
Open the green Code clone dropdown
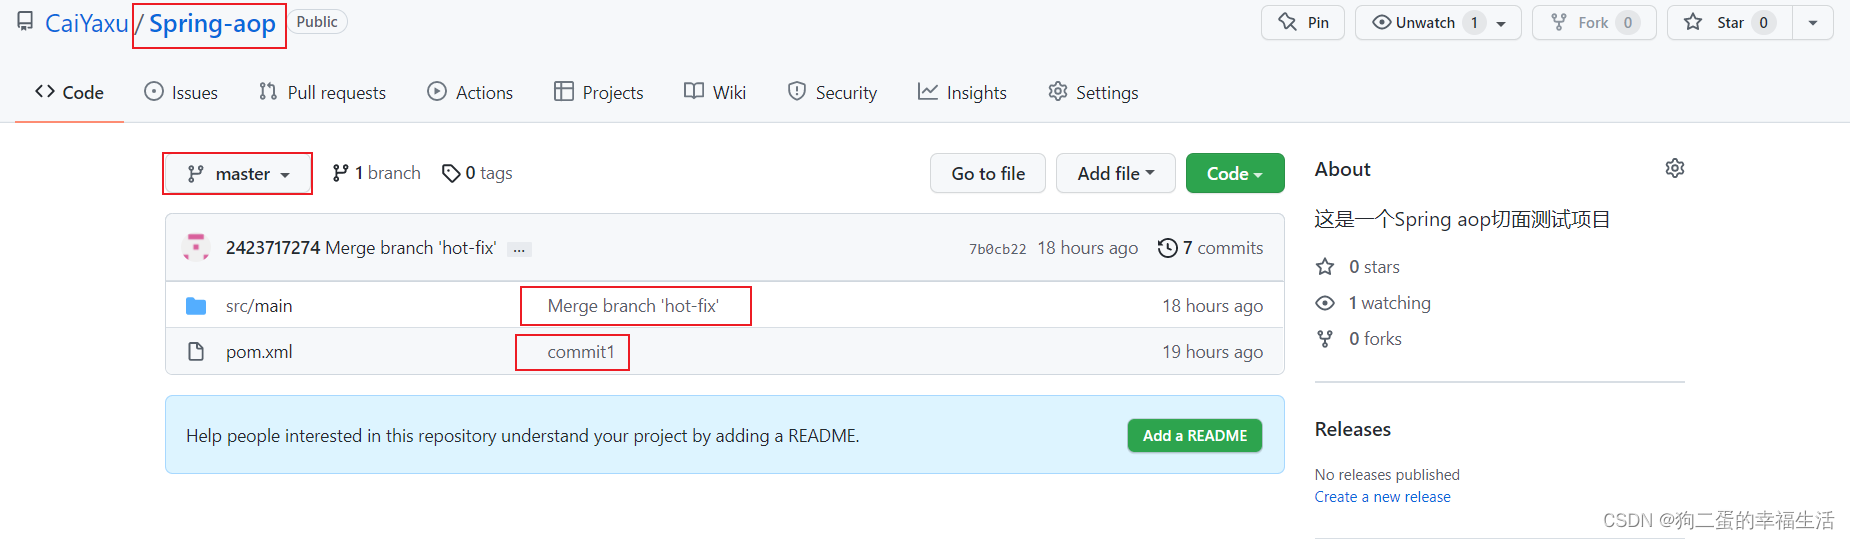click(1235, 173)
